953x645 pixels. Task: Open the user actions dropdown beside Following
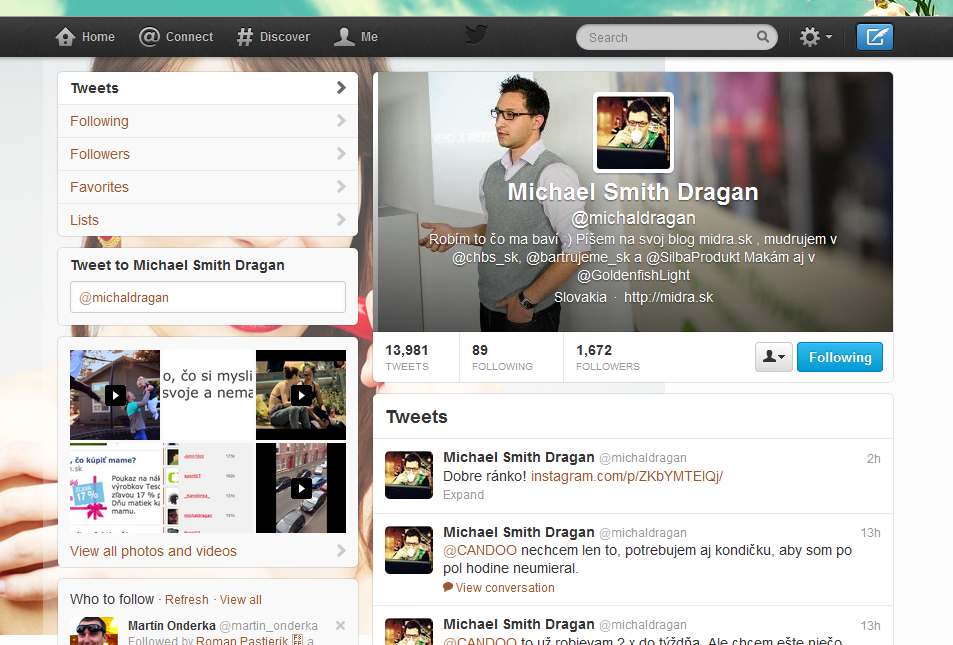point(774,357)
